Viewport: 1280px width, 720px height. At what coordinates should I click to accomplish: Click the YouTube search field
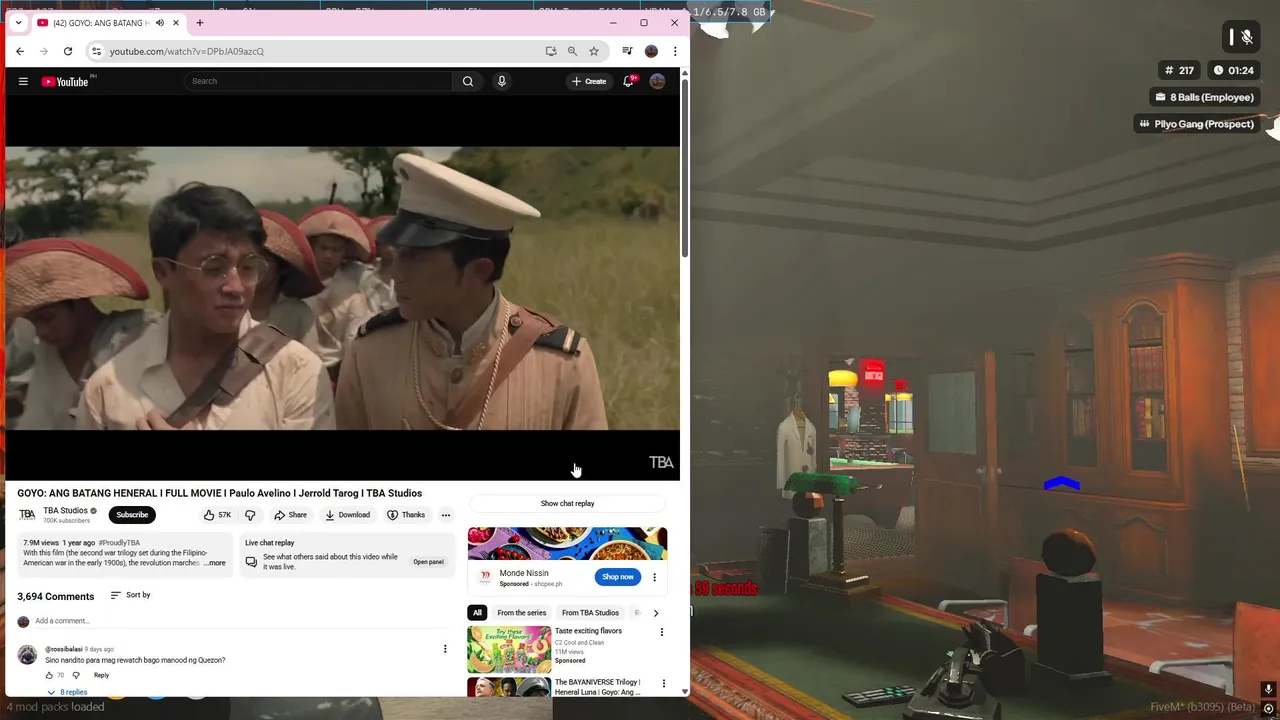pos(320,81)
